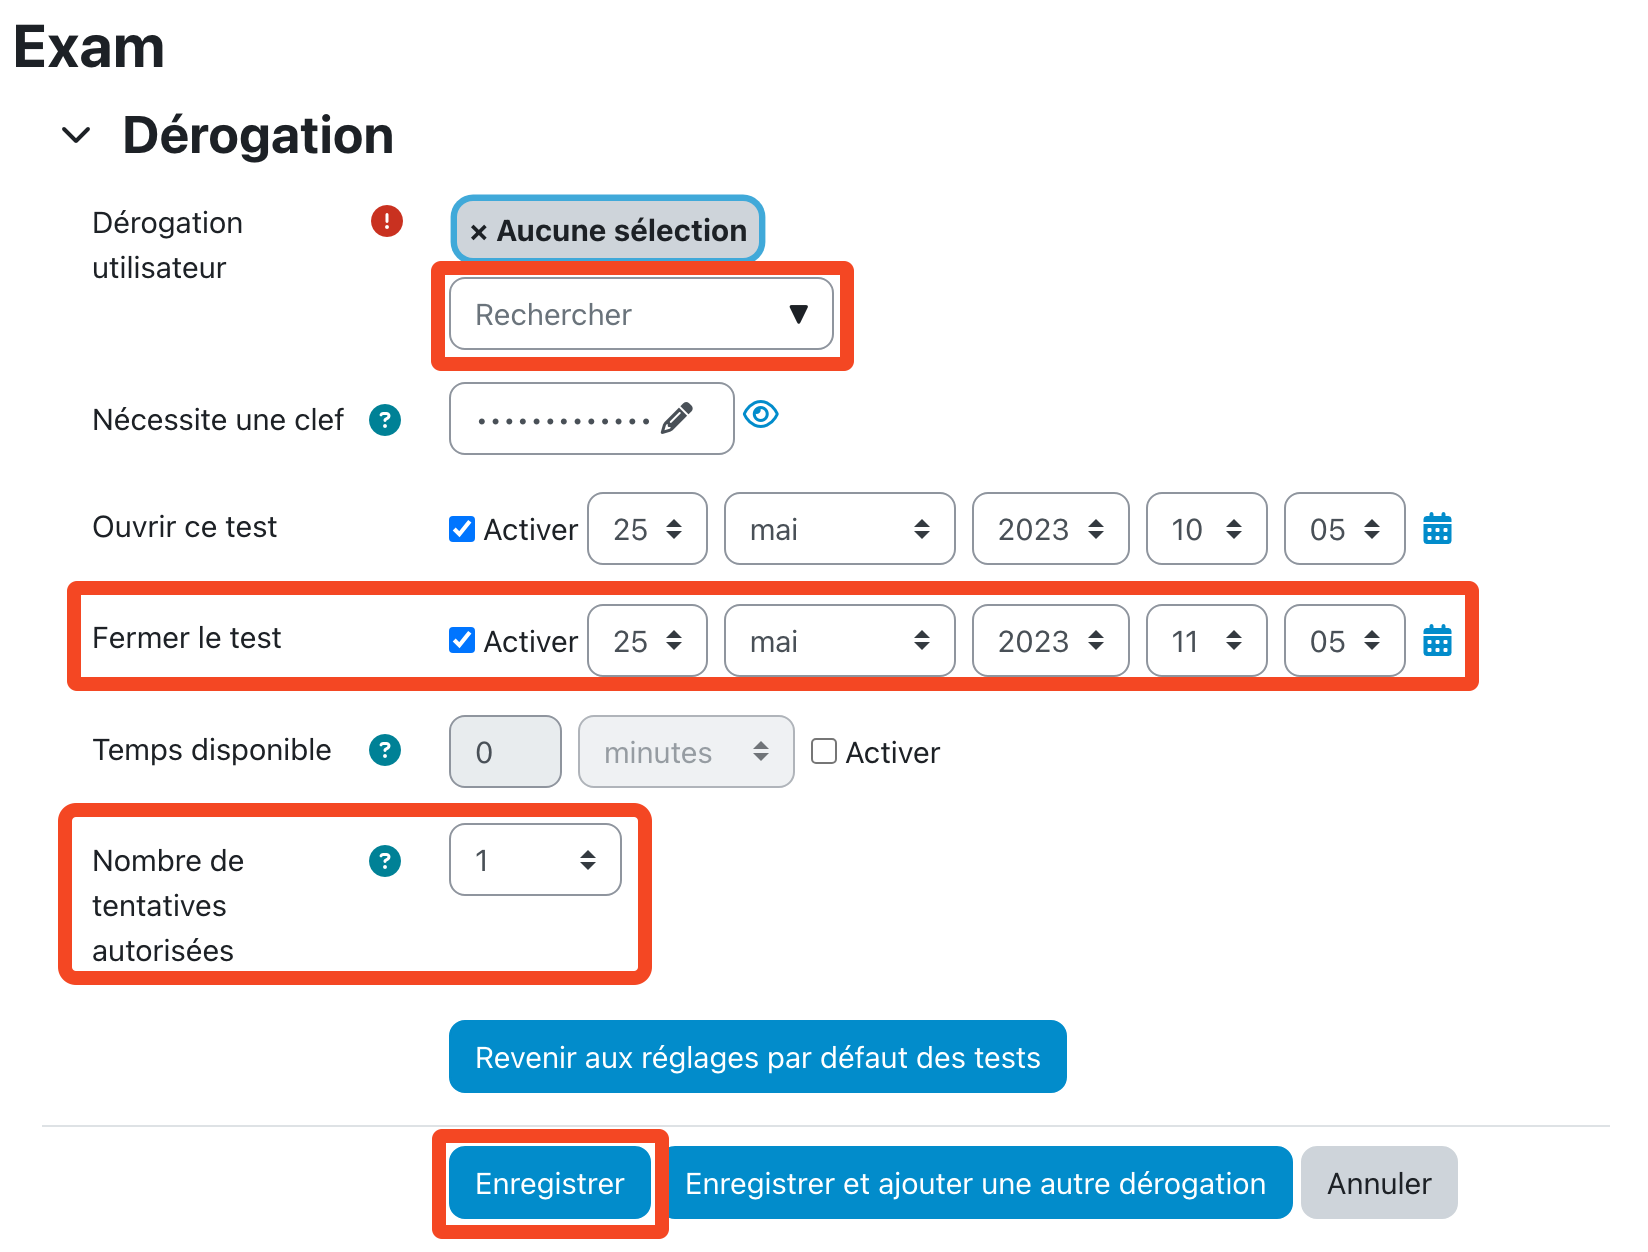Uncheck Activer for Ouvrir ce test
This screenshot has width=1648, height=1252.
pyautogui.click(x=462, y=529)
